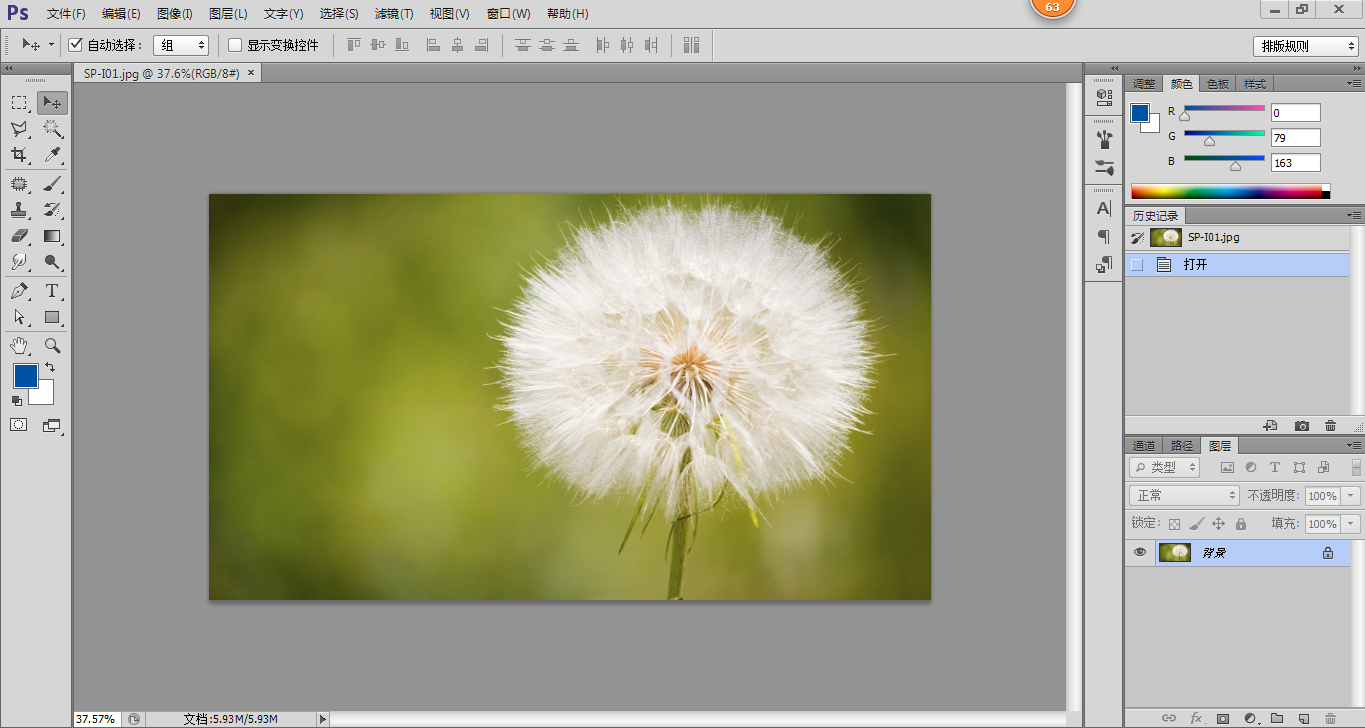This screenshot has height=728, width=1365.
Task: Reset default foreground and background colors
Action: [x=17, y=400]
